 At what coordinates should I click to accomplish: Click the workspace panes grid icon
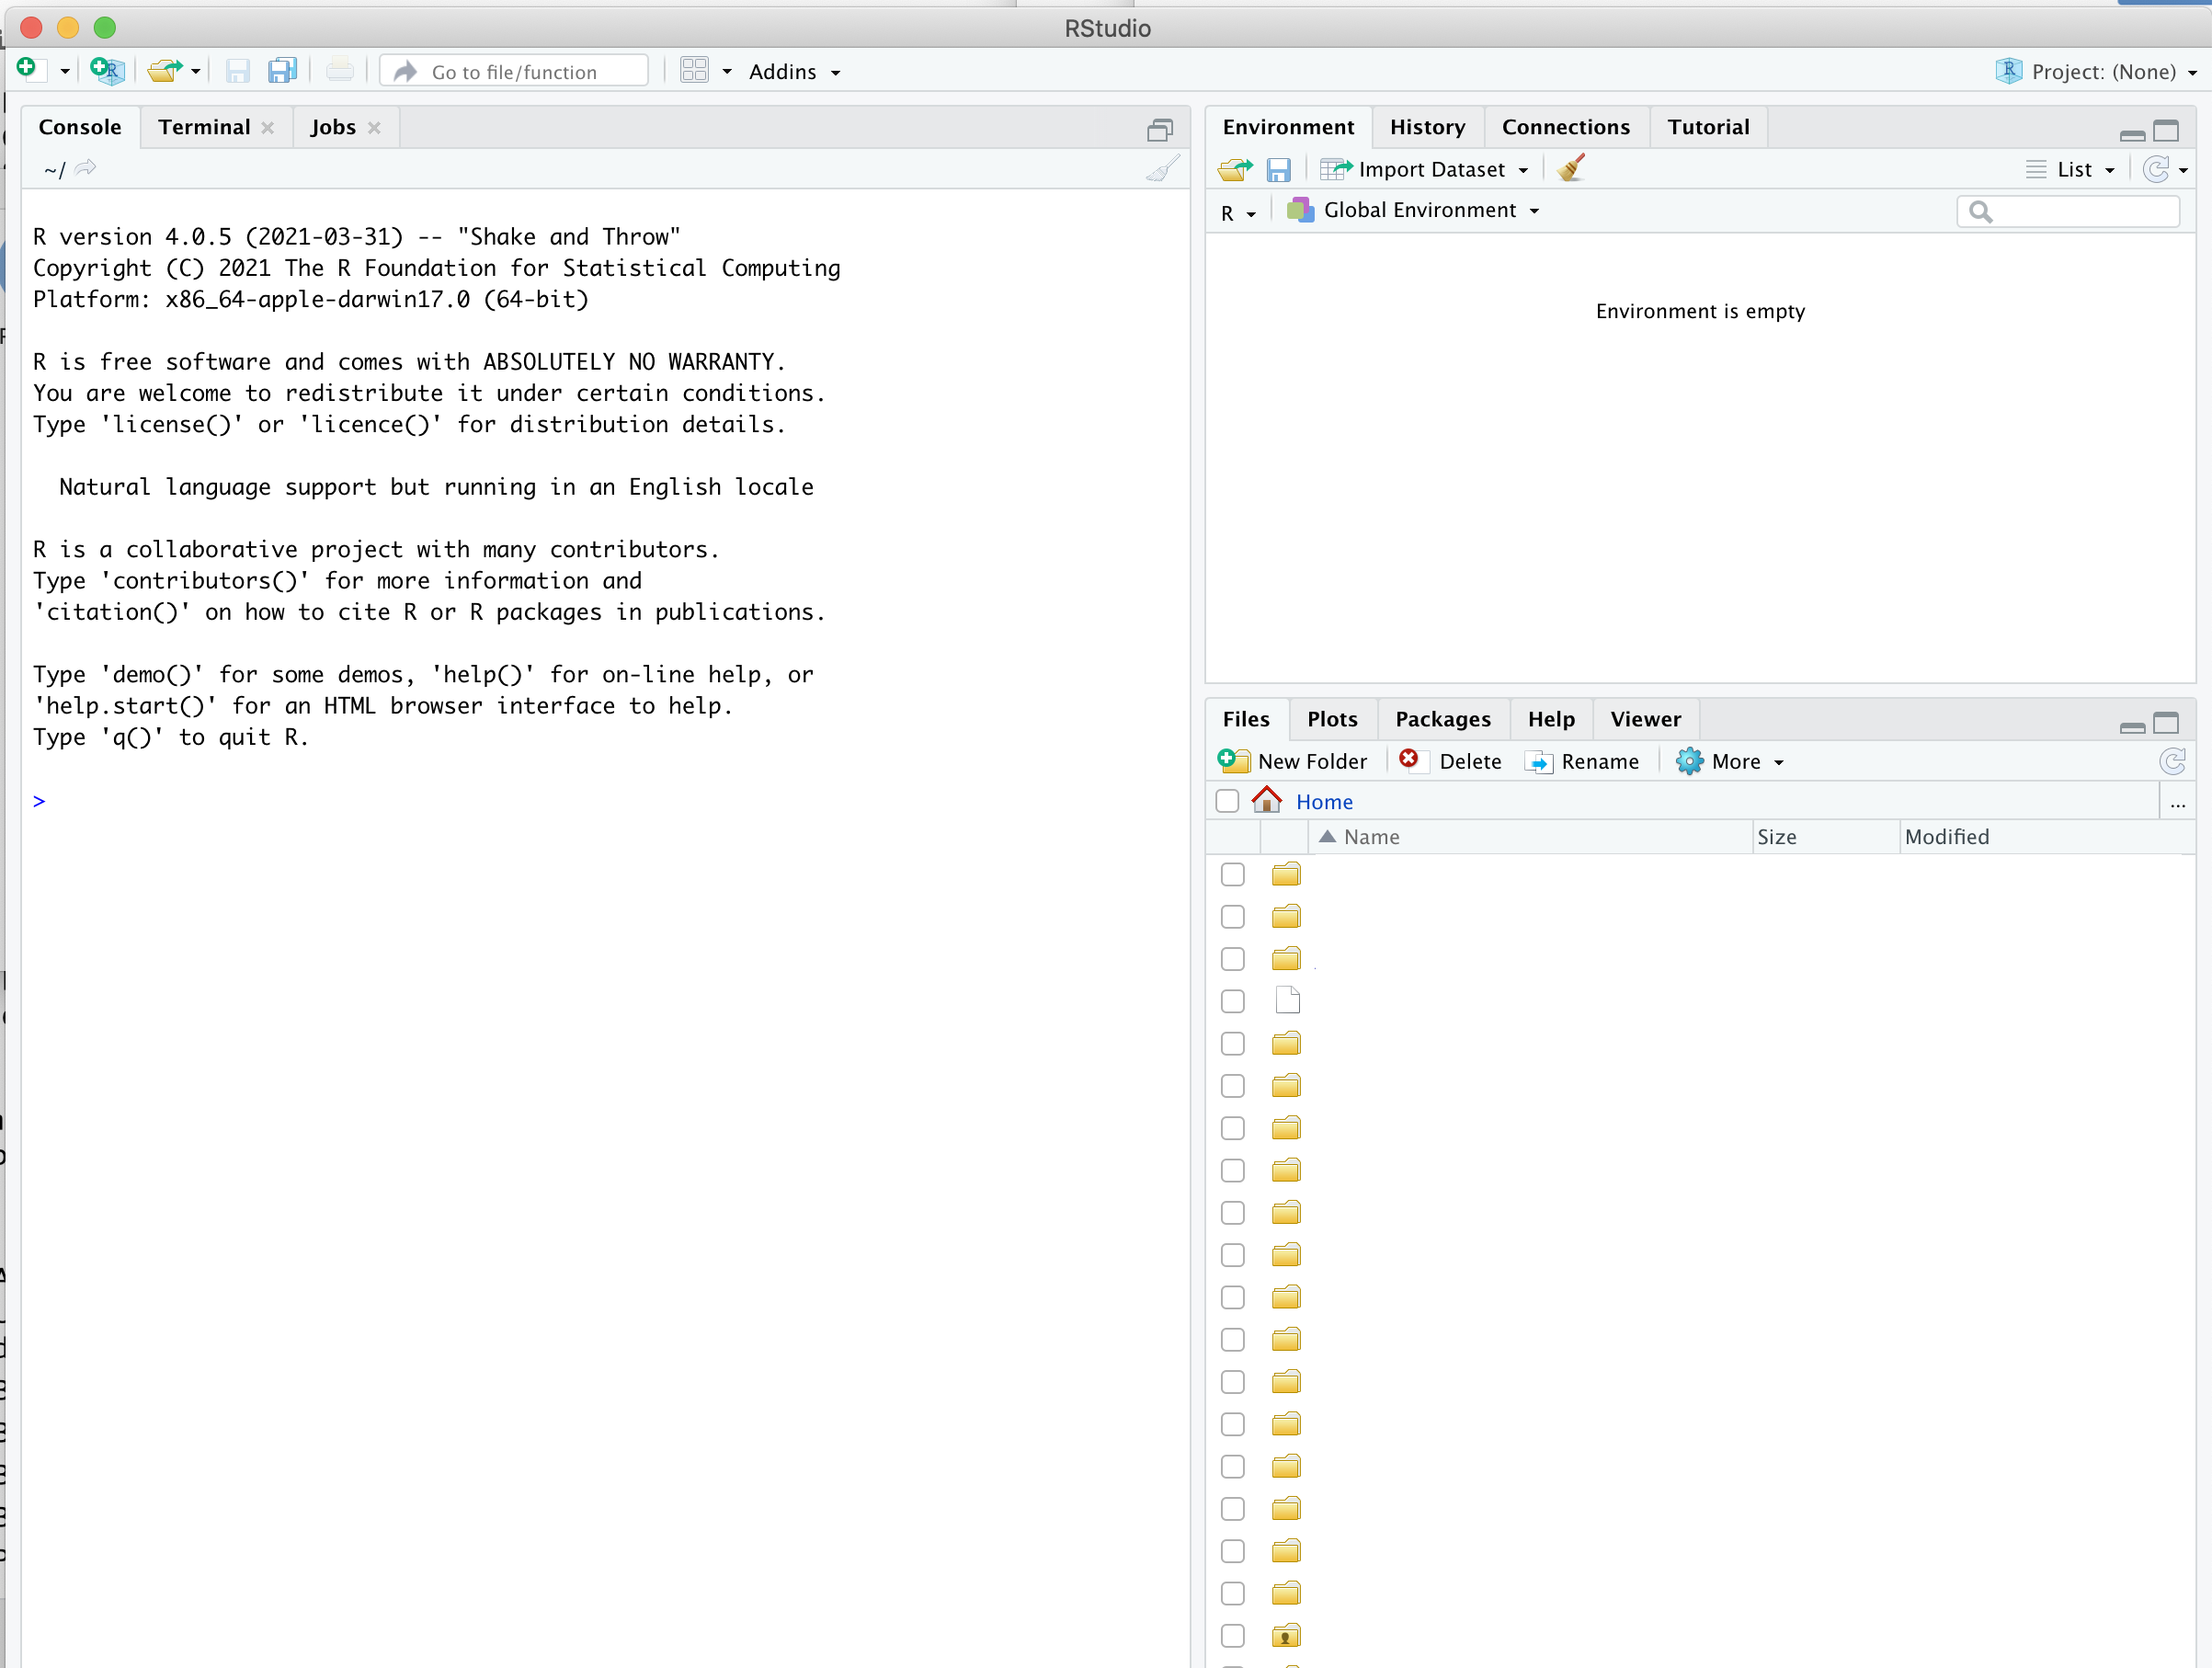(694, 70)
